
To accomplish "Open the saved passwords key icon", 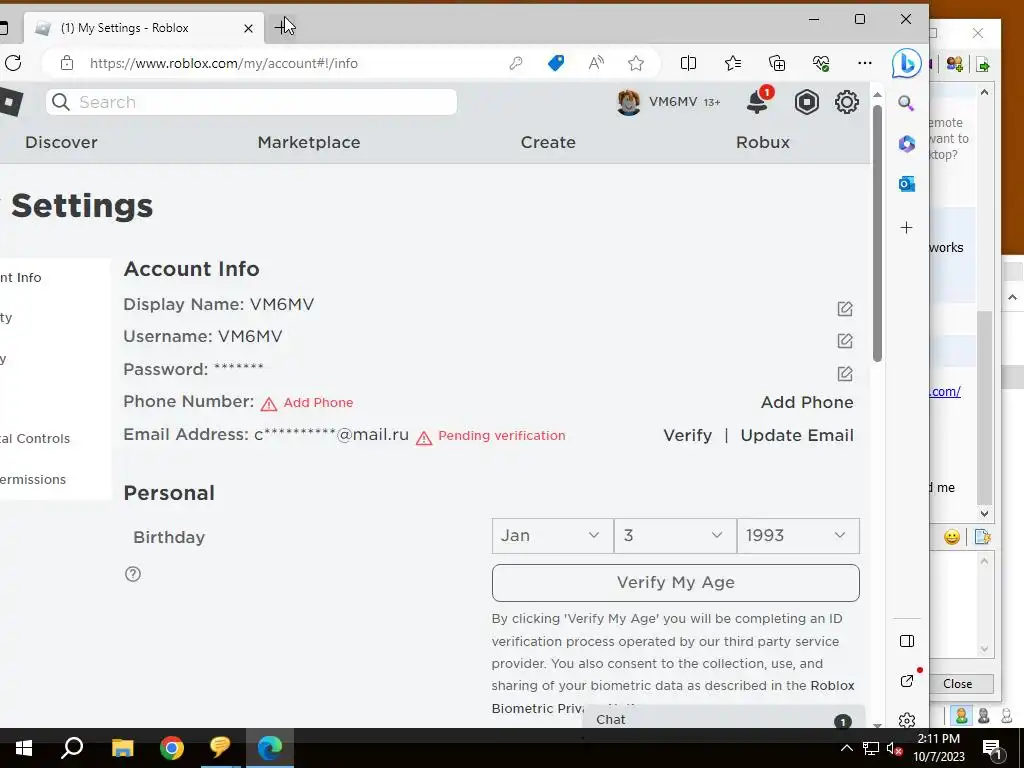I will pos(516,63).
